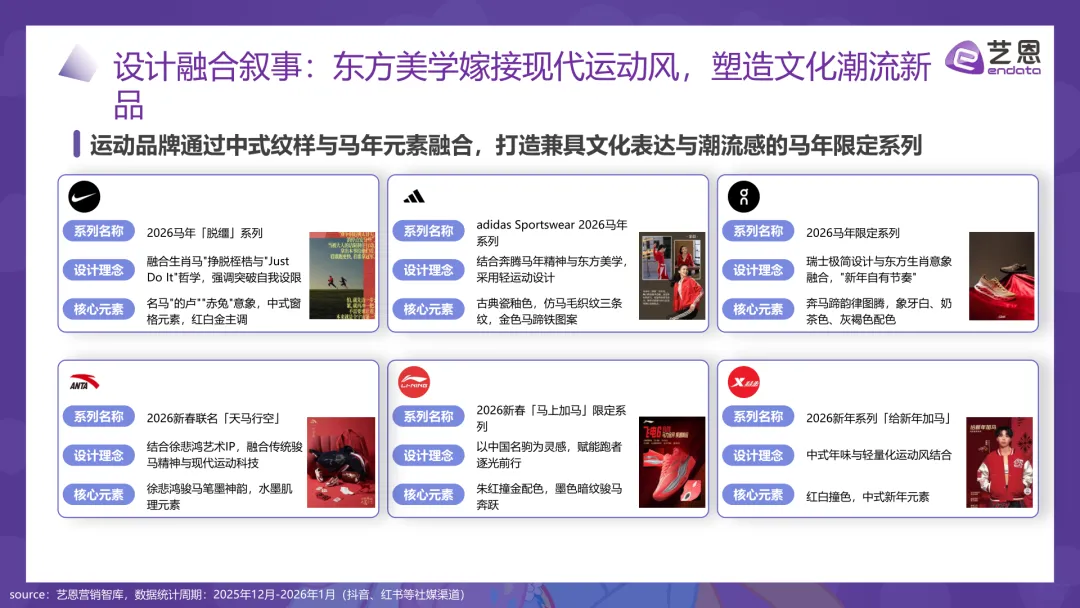Select 设计理念 in the adidas card
This screenshot has height=608, width=1080.
point(428,270)
